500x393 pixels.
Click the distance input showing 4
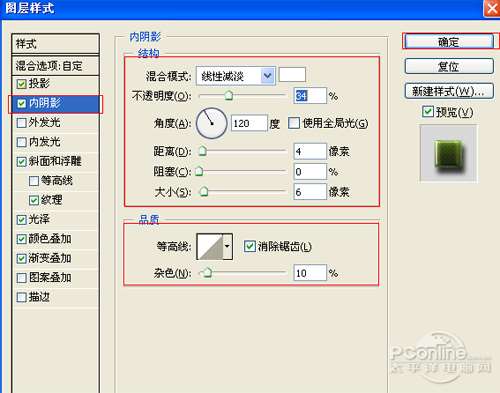[x=310, y=152]
